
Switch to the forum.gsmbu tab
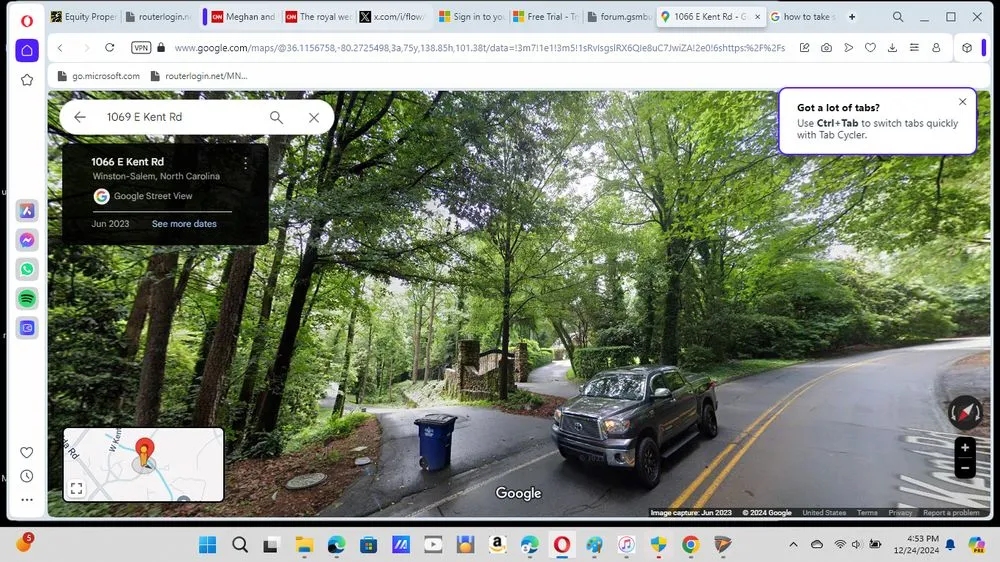tap(618, 17)
